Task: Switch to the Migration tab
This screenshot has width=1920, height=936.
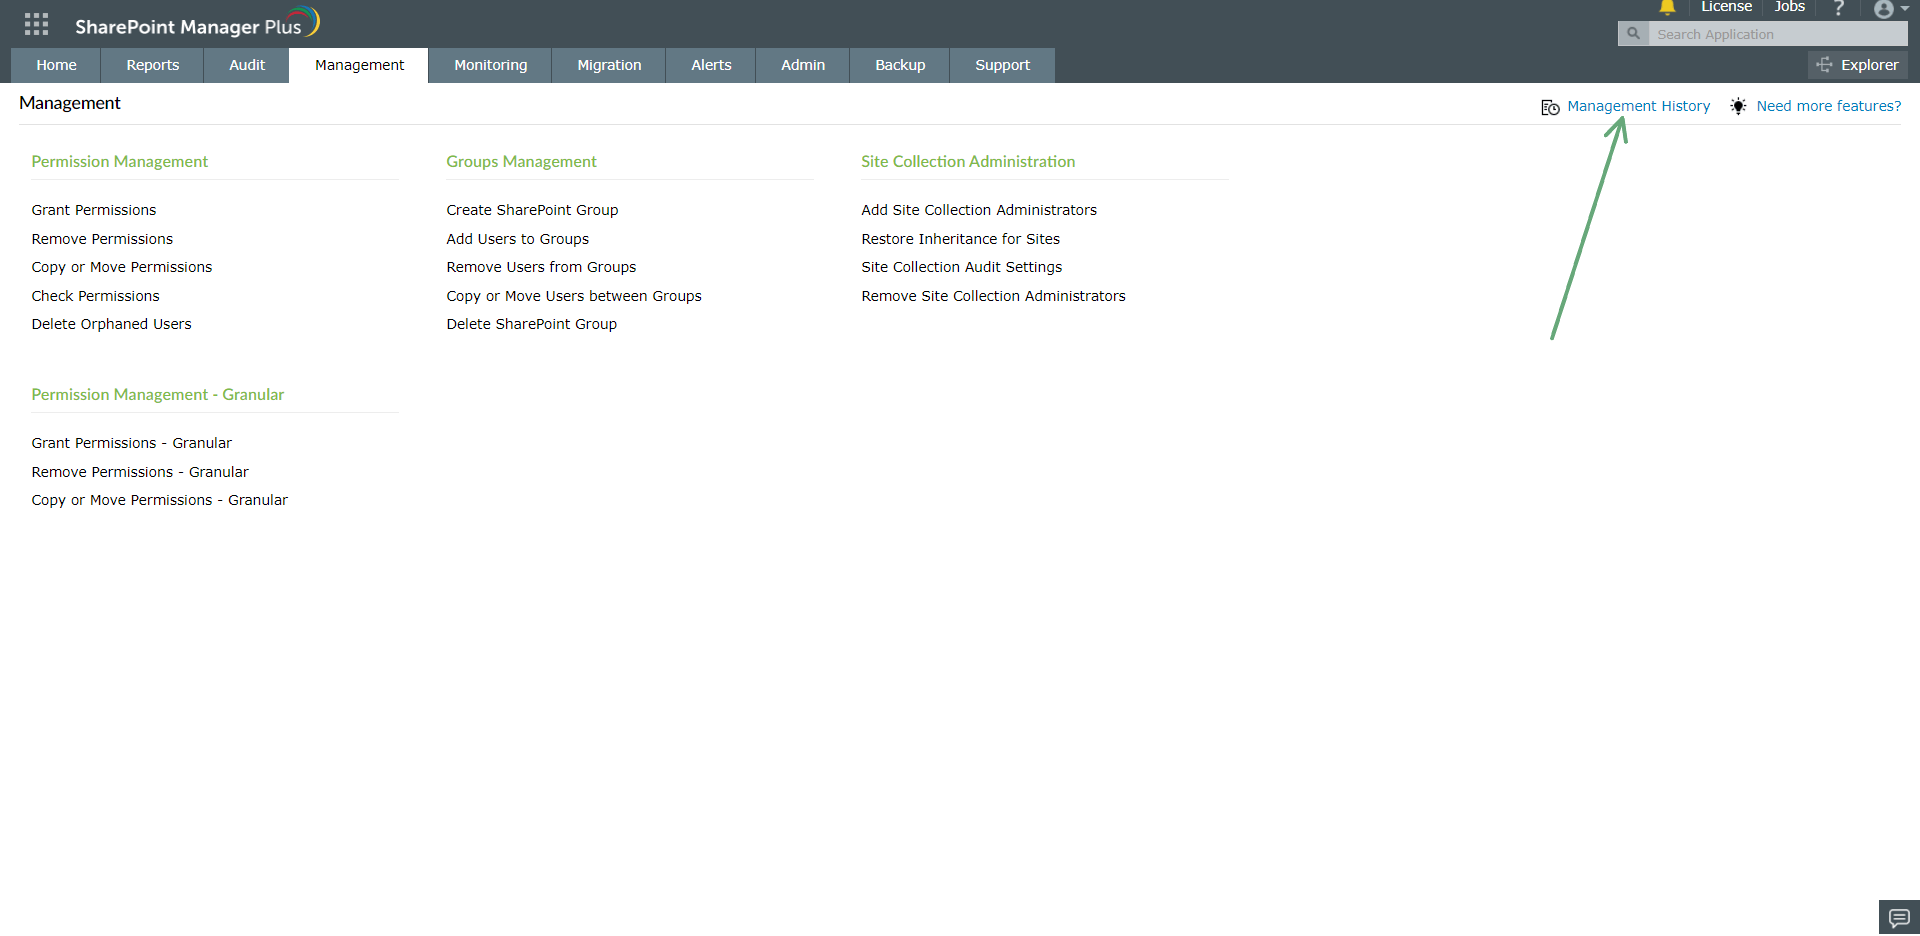Action: point(609,65)
